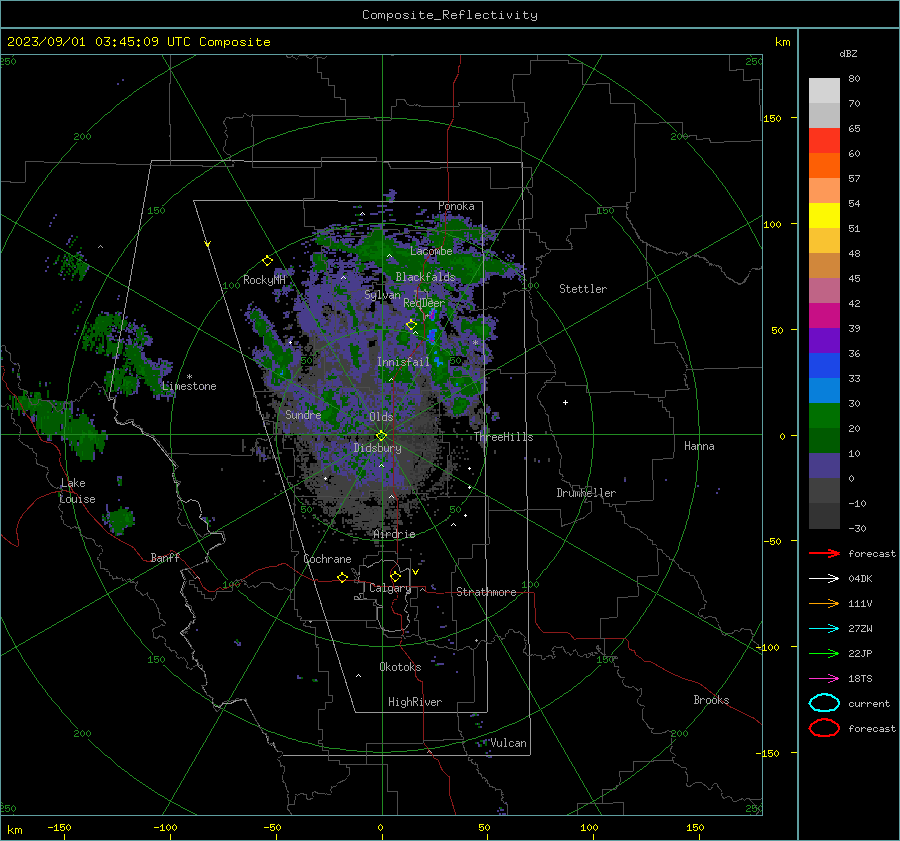Click the Drumheller city label
Image resolution: width=900 pixels, height=841 pixels.
(x=586, y=493)
